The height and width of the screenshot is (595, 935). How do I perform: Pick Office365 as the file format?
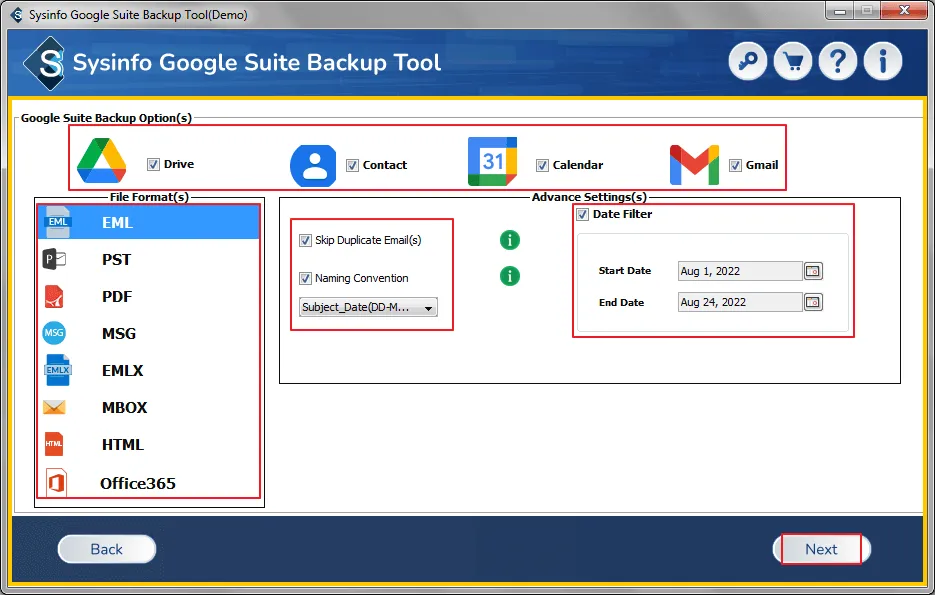coord(137,484)
